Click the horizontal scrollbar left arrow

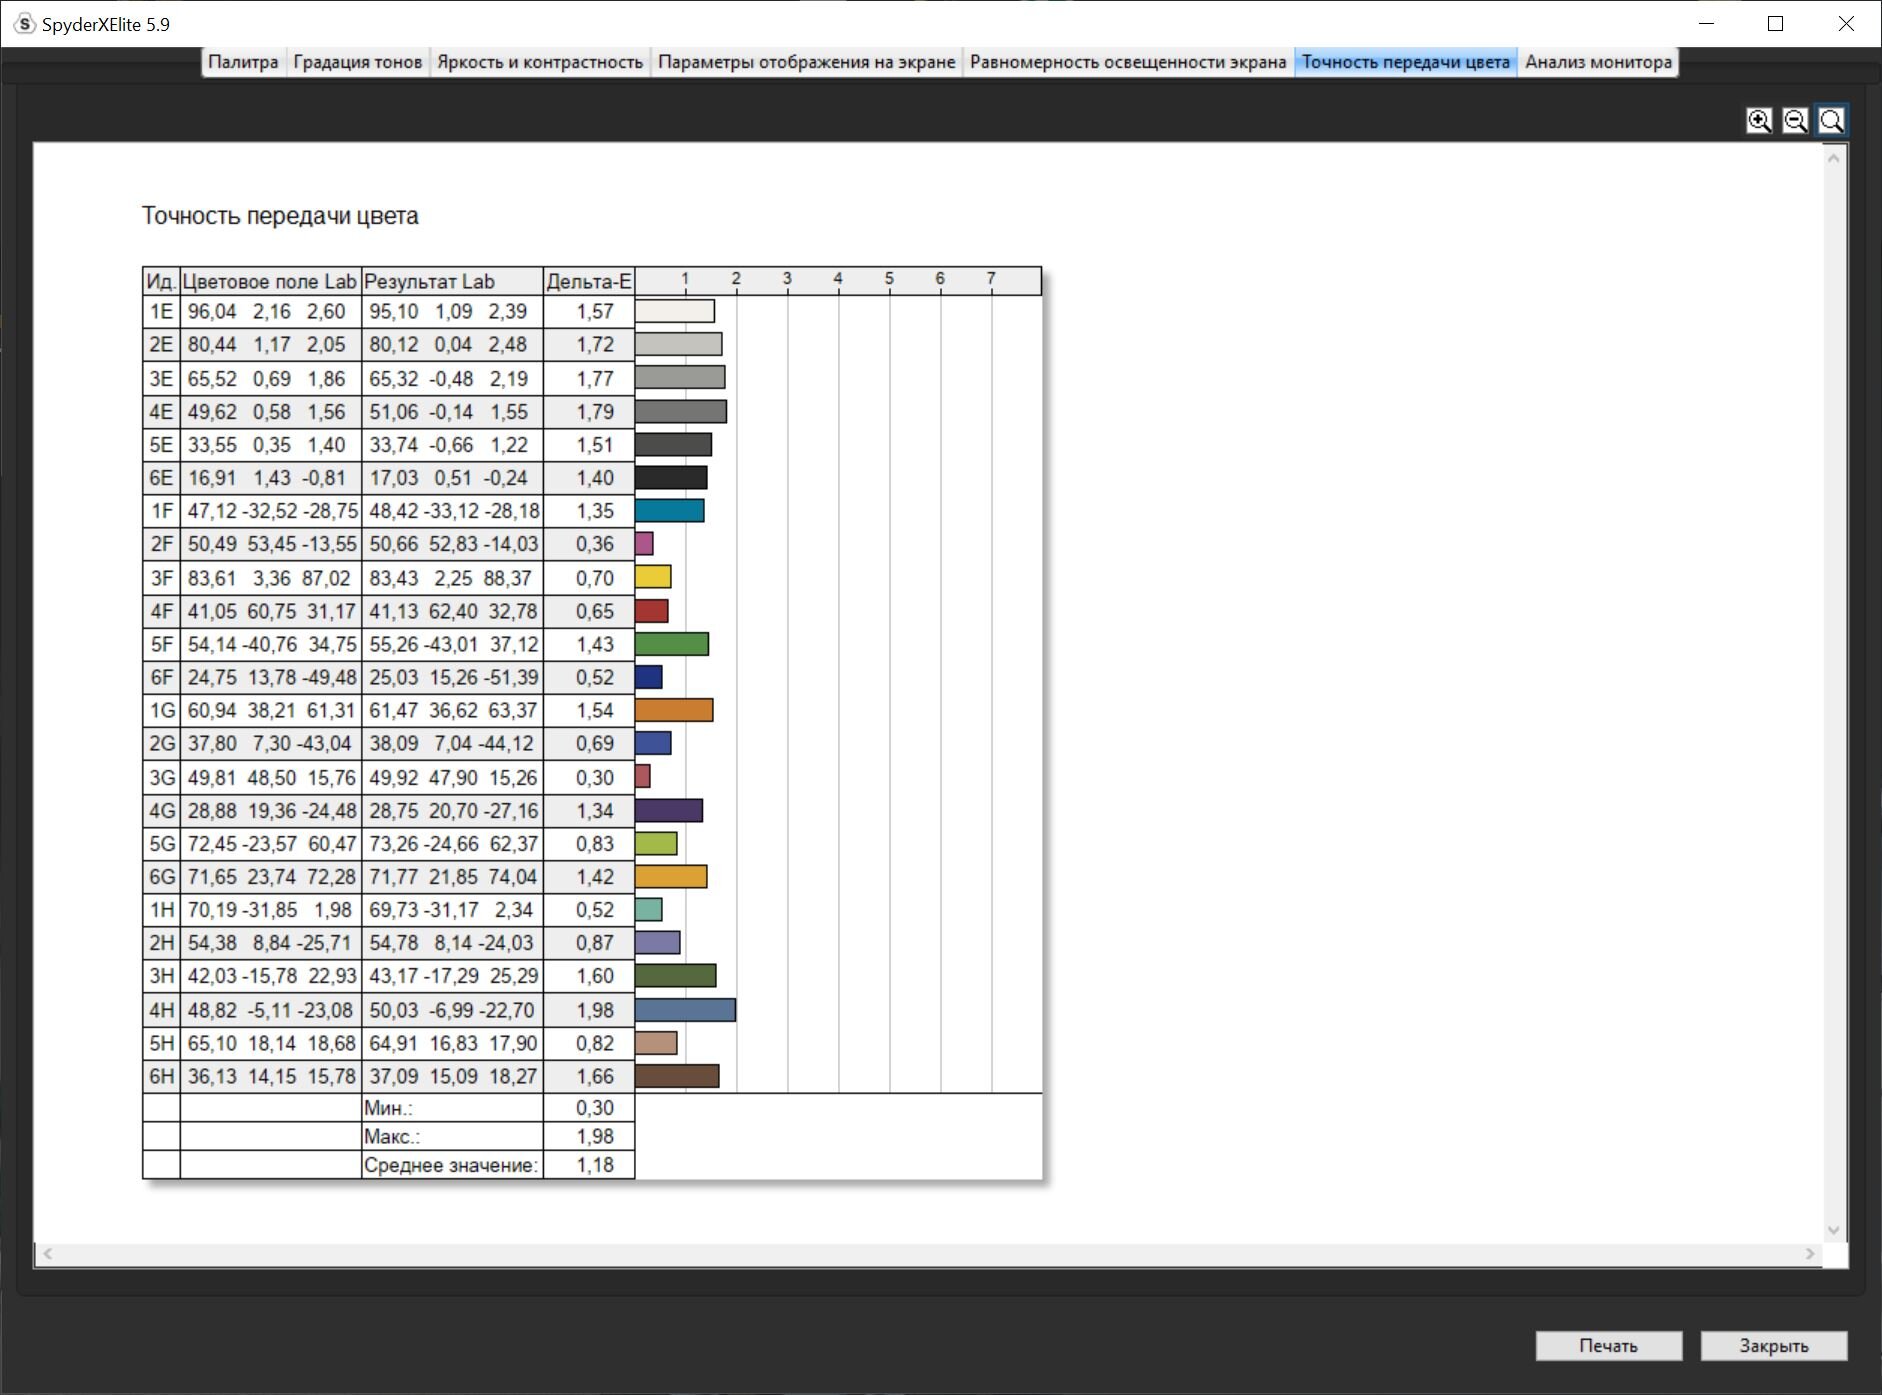pos(48,1254)
